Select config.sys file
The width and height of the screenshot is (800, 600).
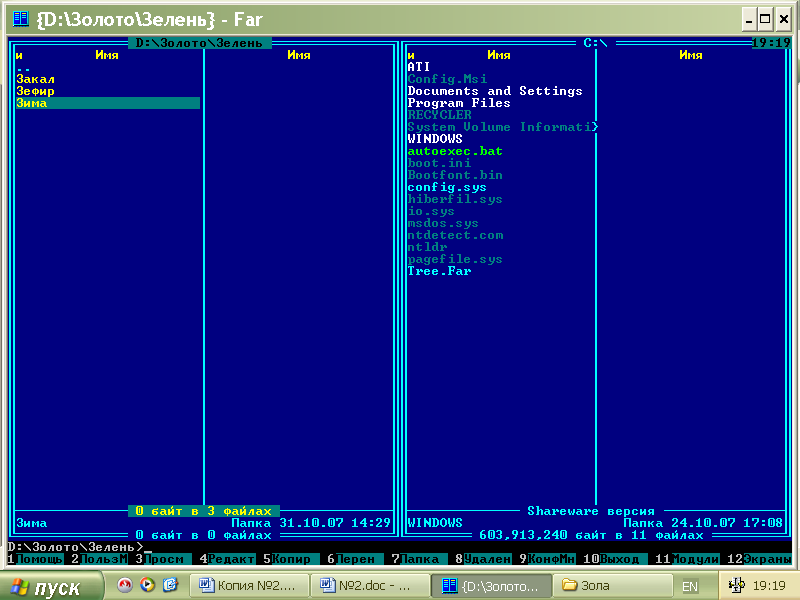point(447,187)
